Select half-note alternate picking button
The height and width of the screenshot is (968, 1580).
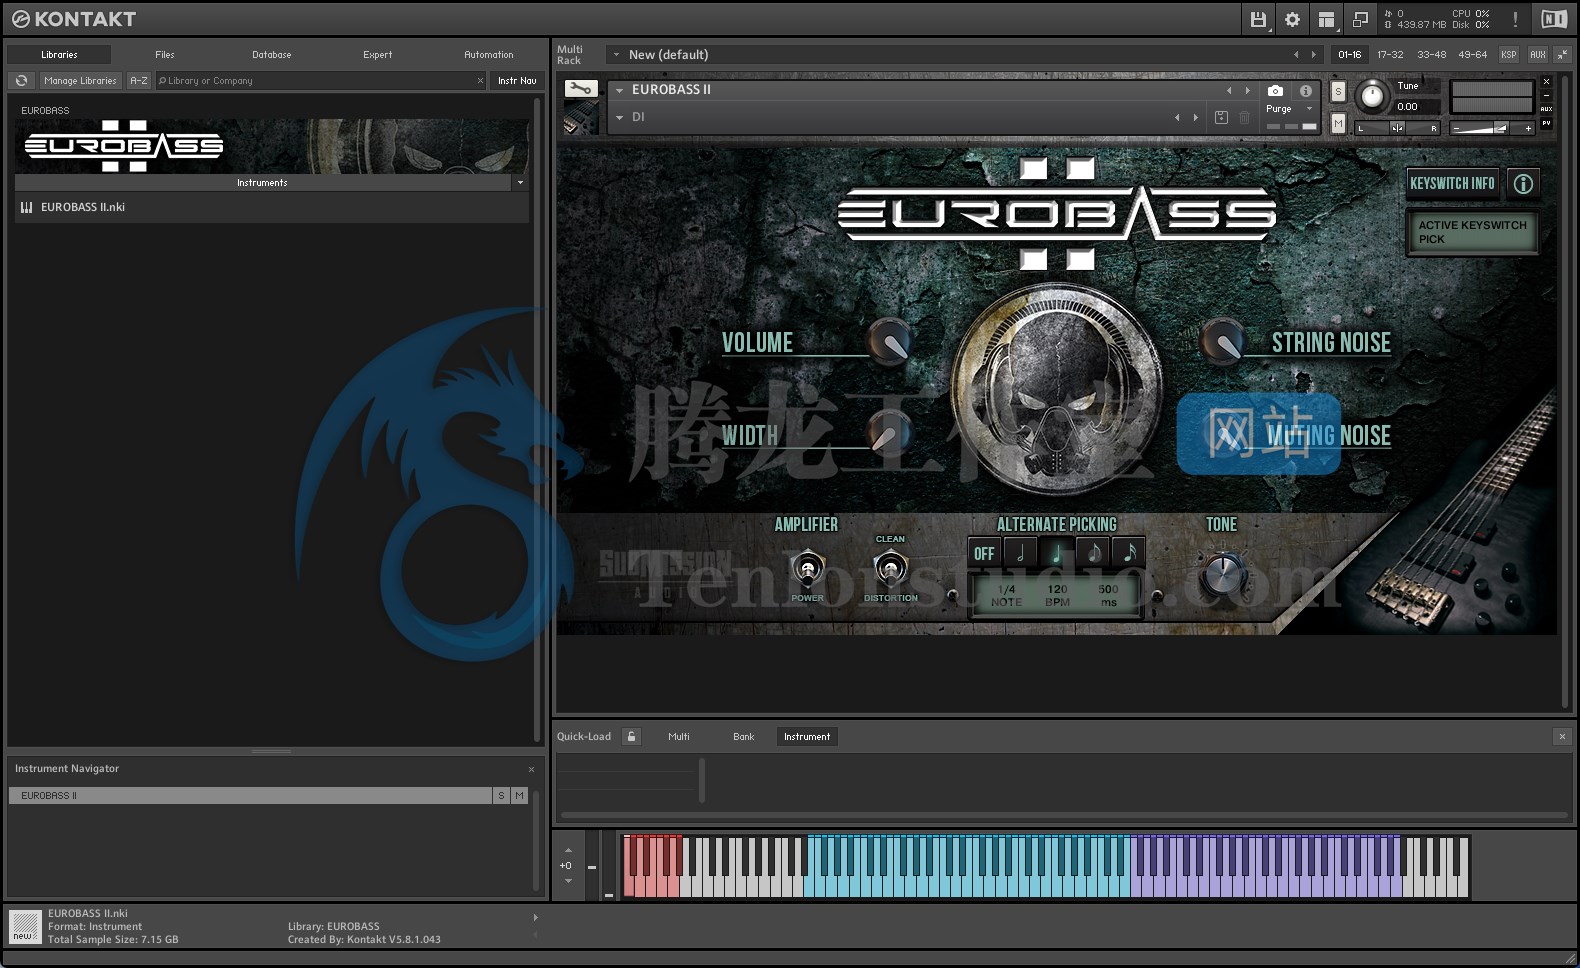(x=1020, y=553)
